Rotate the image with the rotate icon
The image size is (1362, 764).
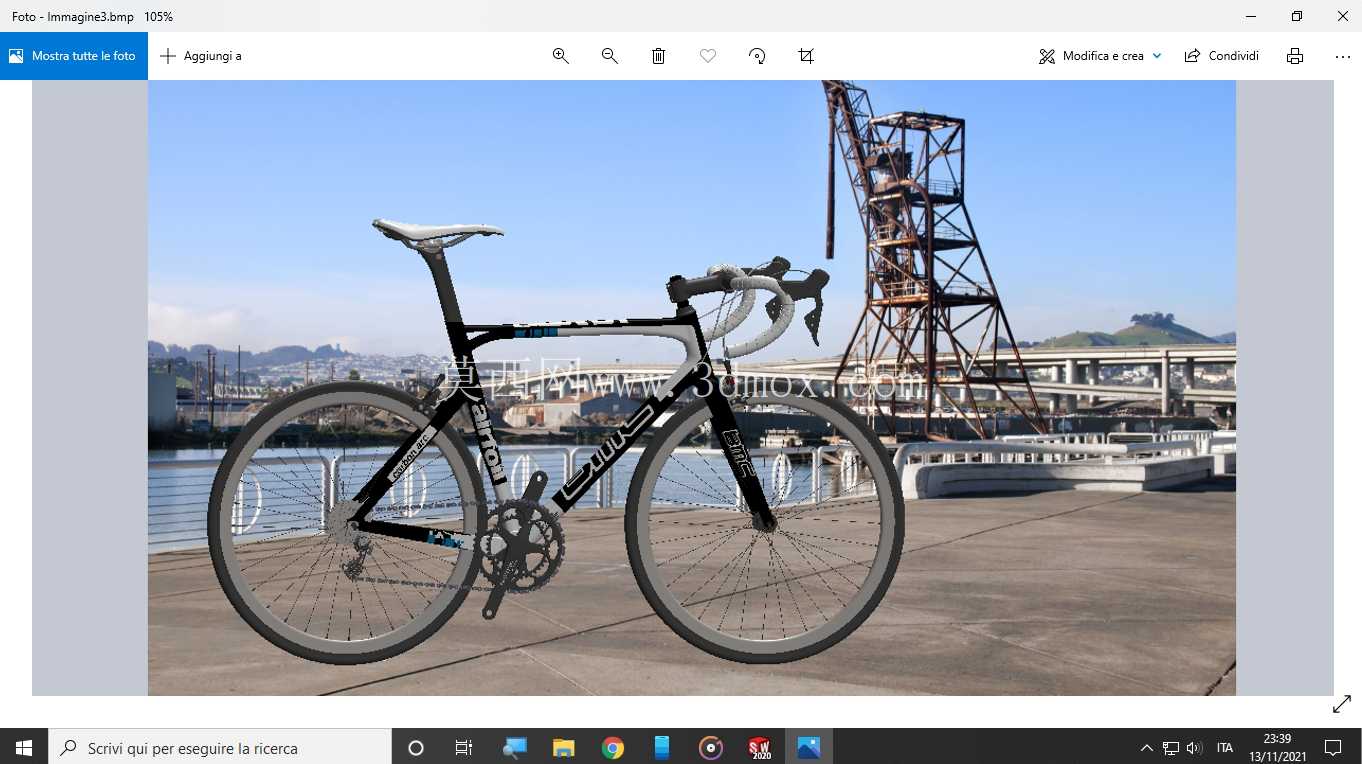757,56
